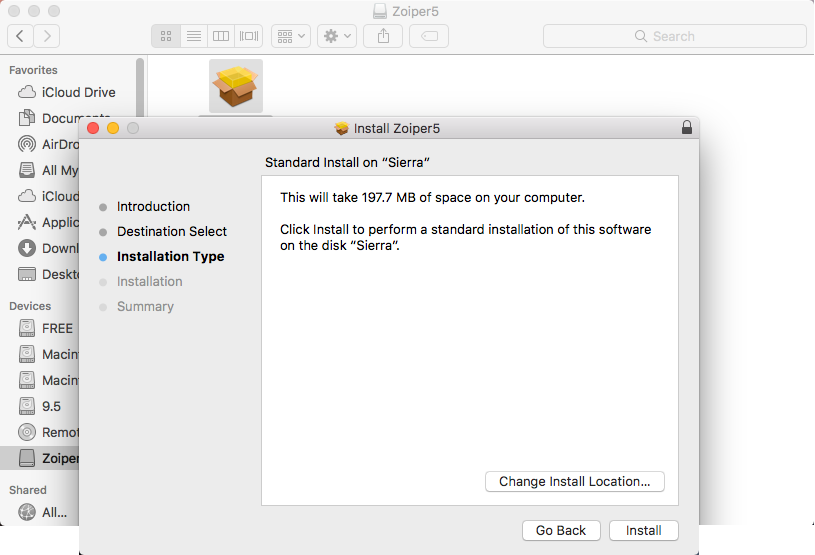Click the Finder Search field
The height and width of the screenshot is (555, 815).
click(x=674, y=36)
